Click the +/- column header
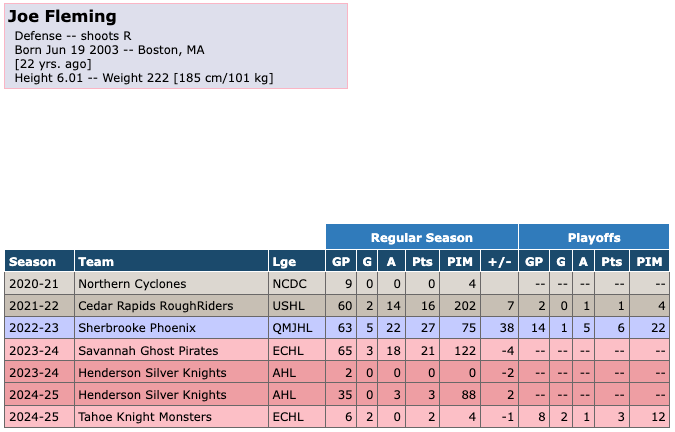The image size is (675, 432). pos(495,262)
